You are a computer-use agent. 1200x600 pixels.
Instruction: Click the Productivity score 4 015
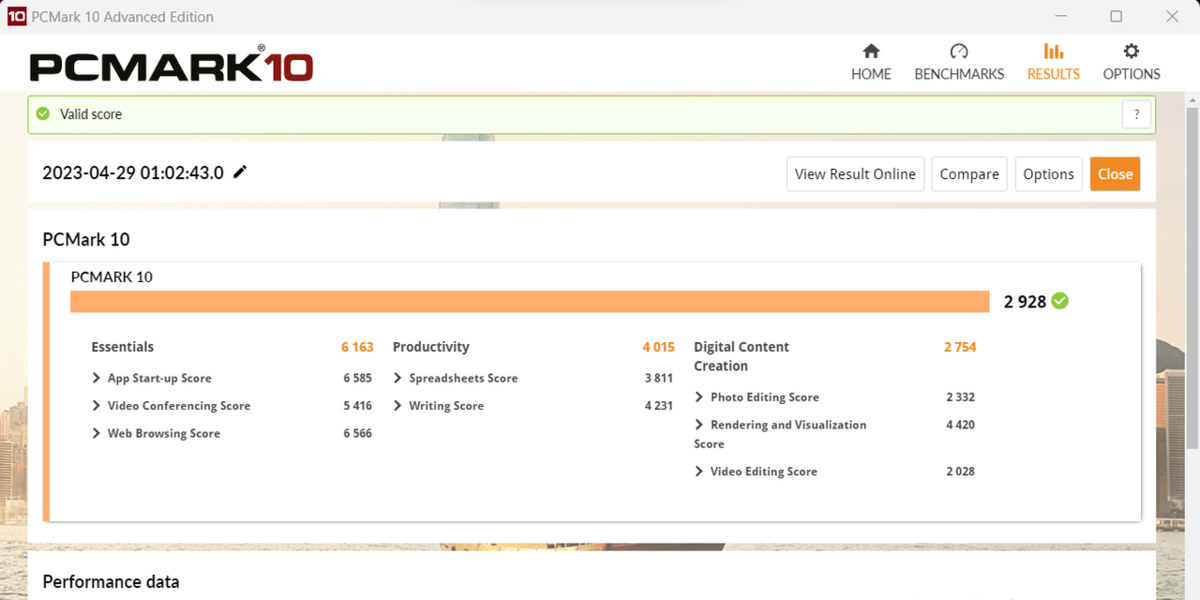pos(659,347)
